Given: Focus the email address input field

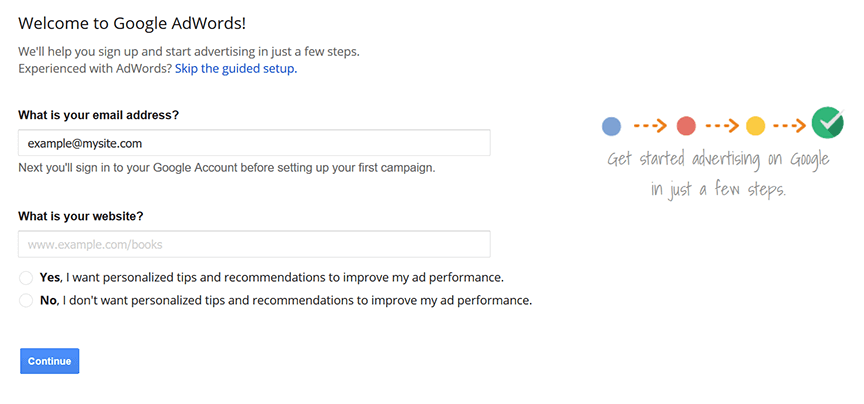Looking at the screenshot, I should click(x=254, y=143).
